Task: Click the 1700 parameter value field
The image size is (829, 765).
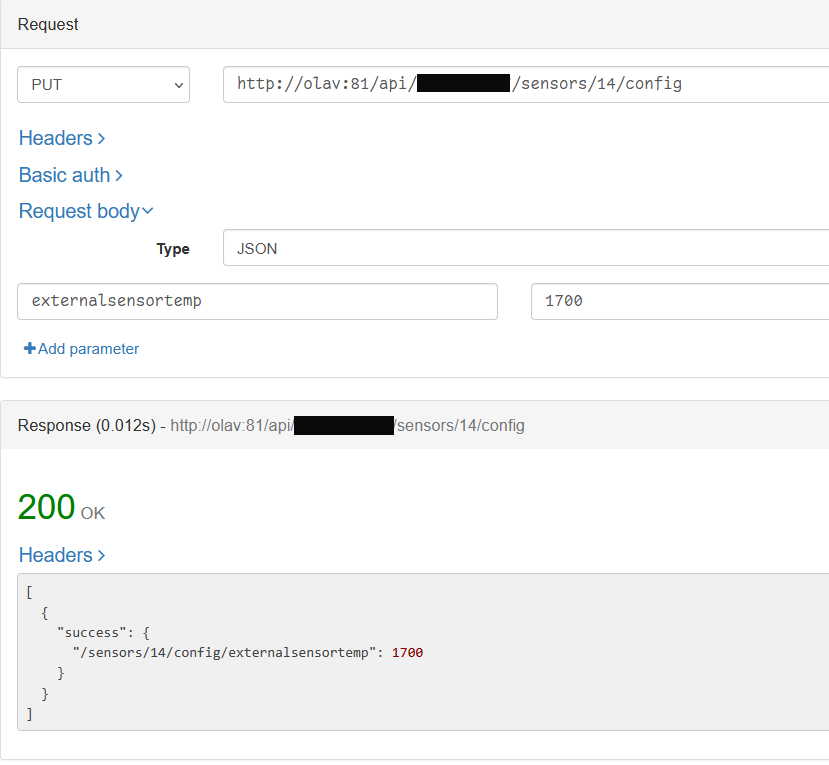Action: [x=680, y=301]
